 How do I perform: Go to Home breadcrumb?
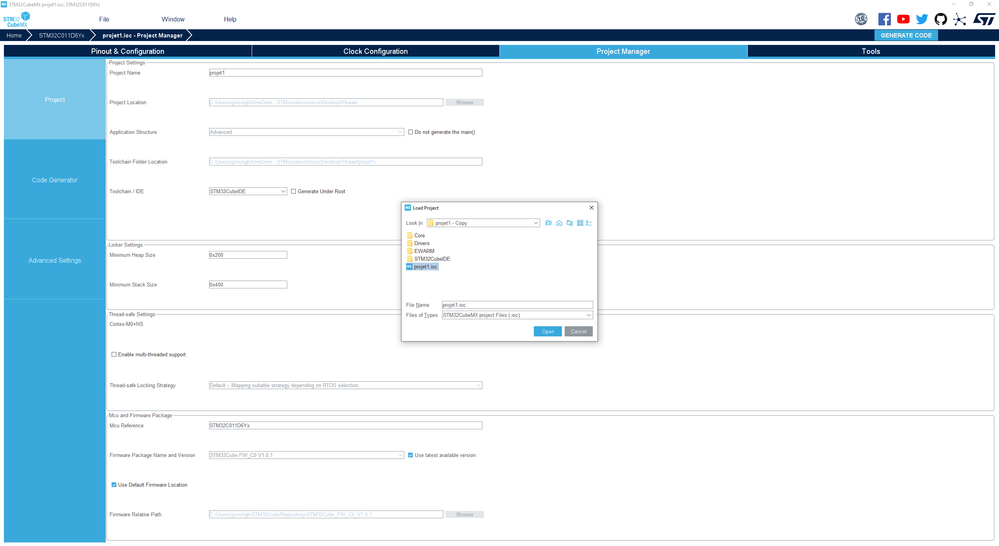(14, 35)
